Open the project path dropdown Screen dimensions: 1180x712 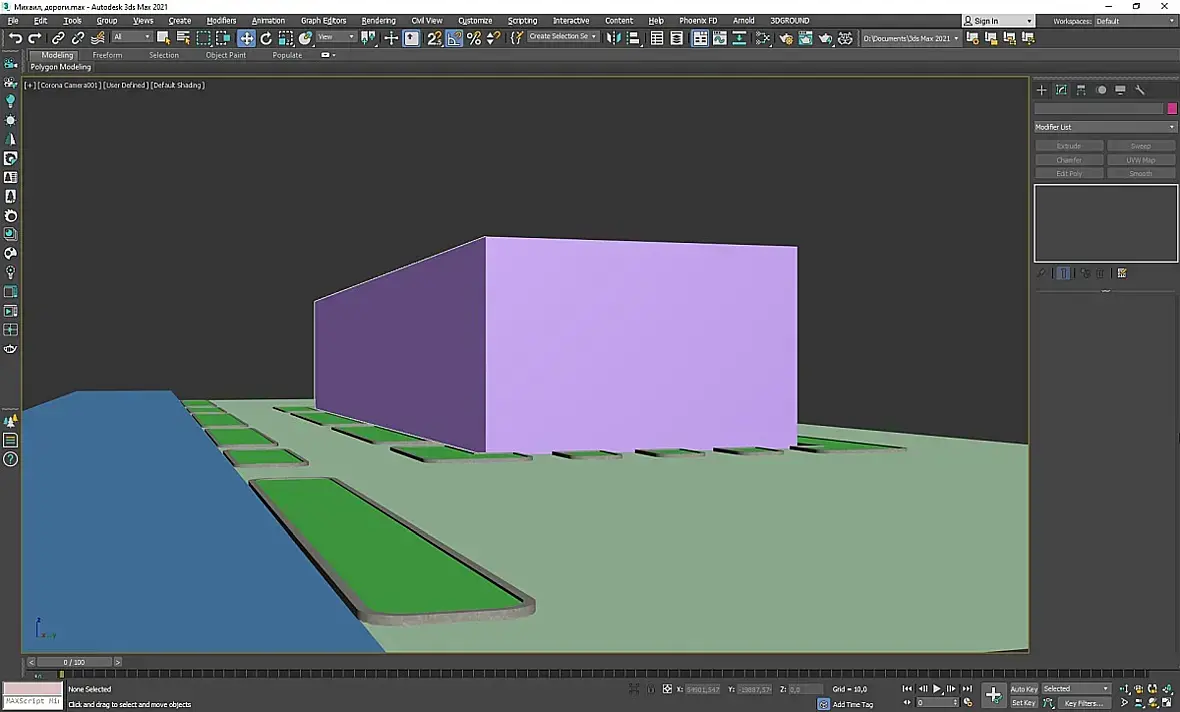pyautogui.click(x=911, y=38)
